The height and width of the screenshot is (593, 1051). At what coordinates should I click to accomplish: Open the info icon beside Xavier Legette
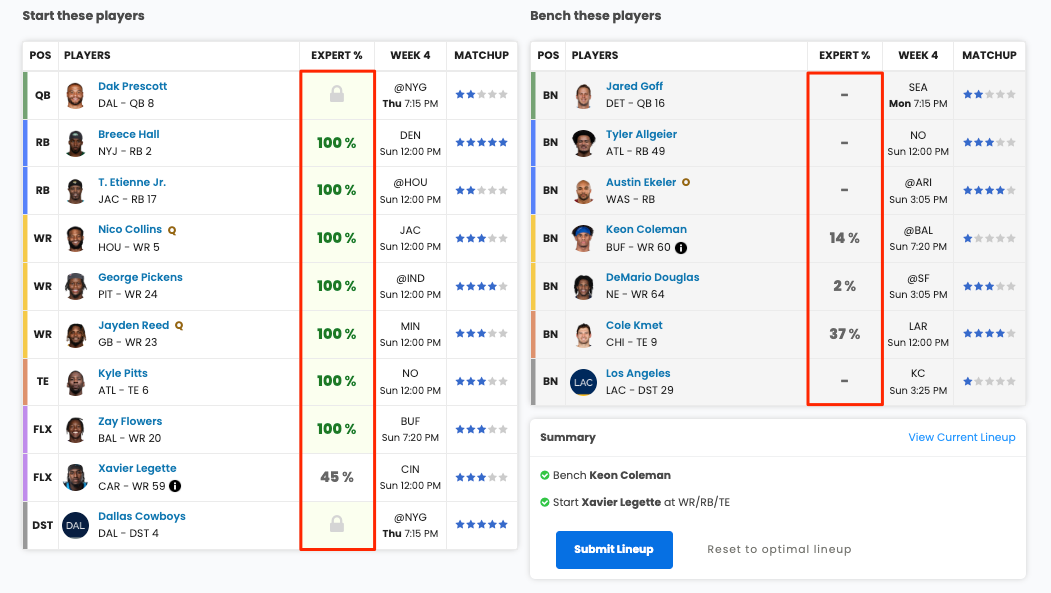pos(175,486)
